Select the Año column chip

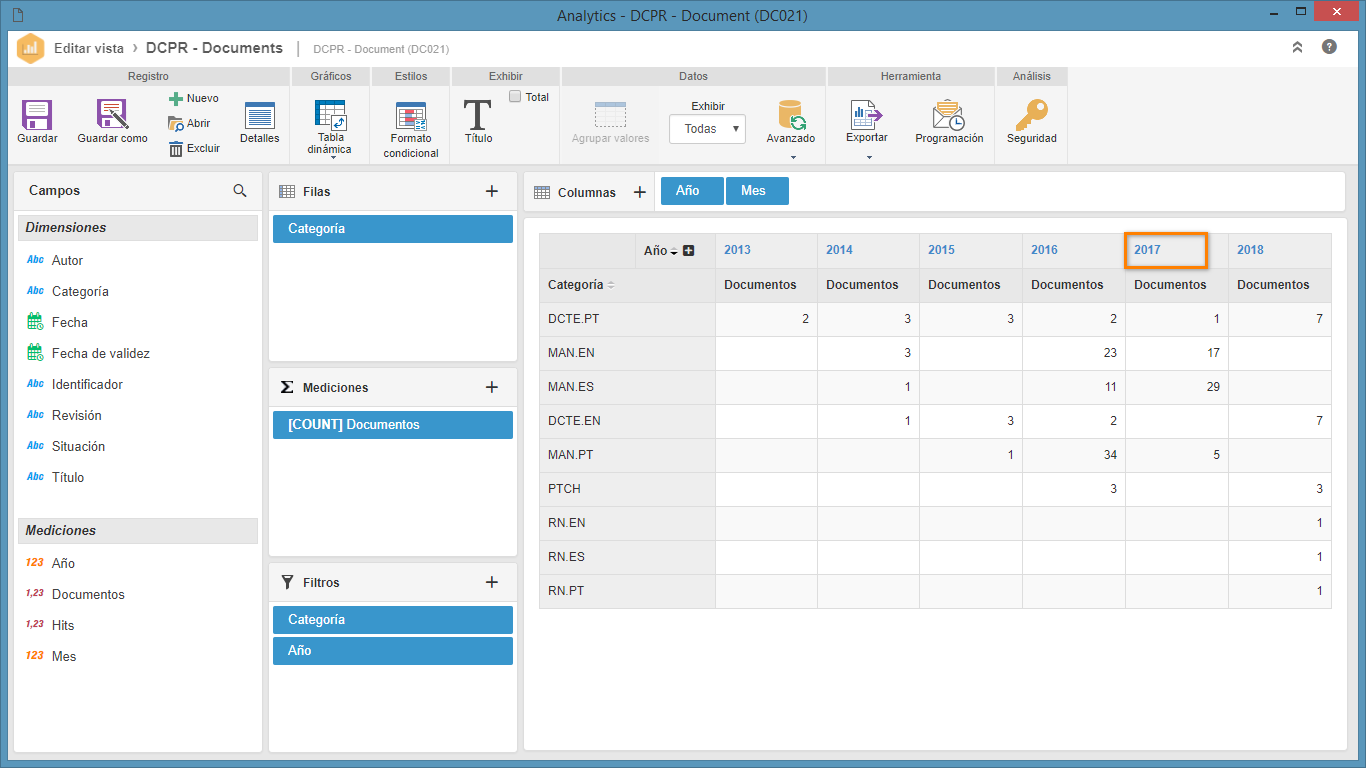pyautogui.click(x=692, y=191)
